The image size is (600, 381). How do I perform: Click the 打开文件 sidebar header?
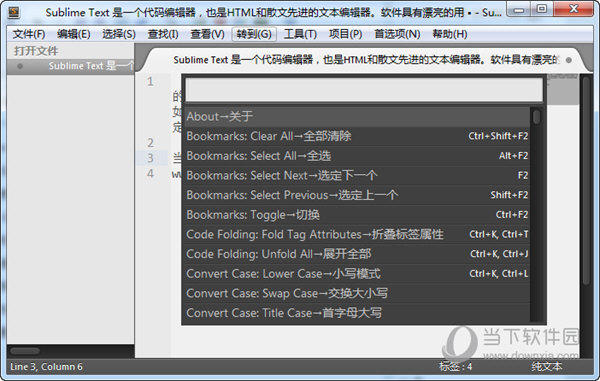36,51
